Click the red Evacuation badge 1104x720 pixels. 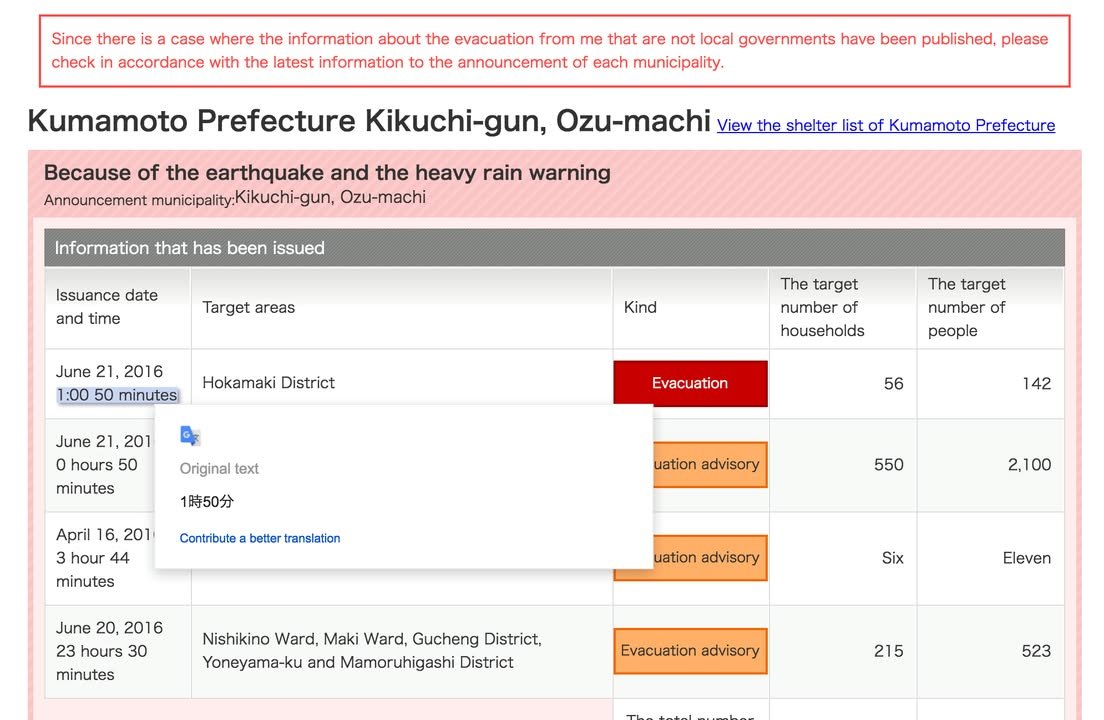[690, 383]
